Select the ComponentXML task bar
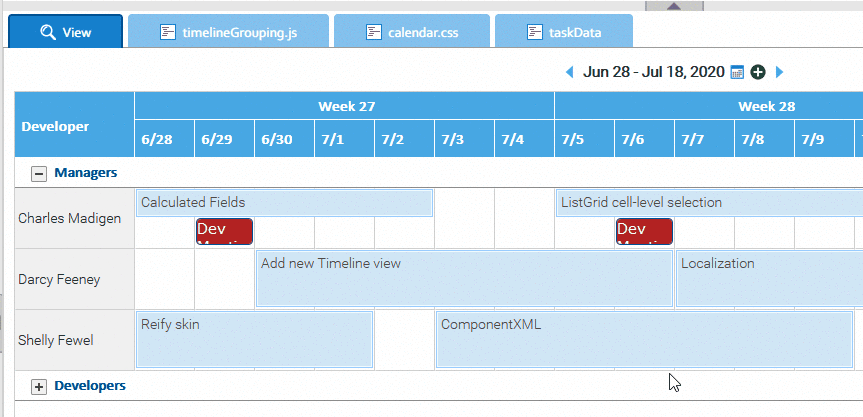Screen dimensions: 863x417 [644, 340]
